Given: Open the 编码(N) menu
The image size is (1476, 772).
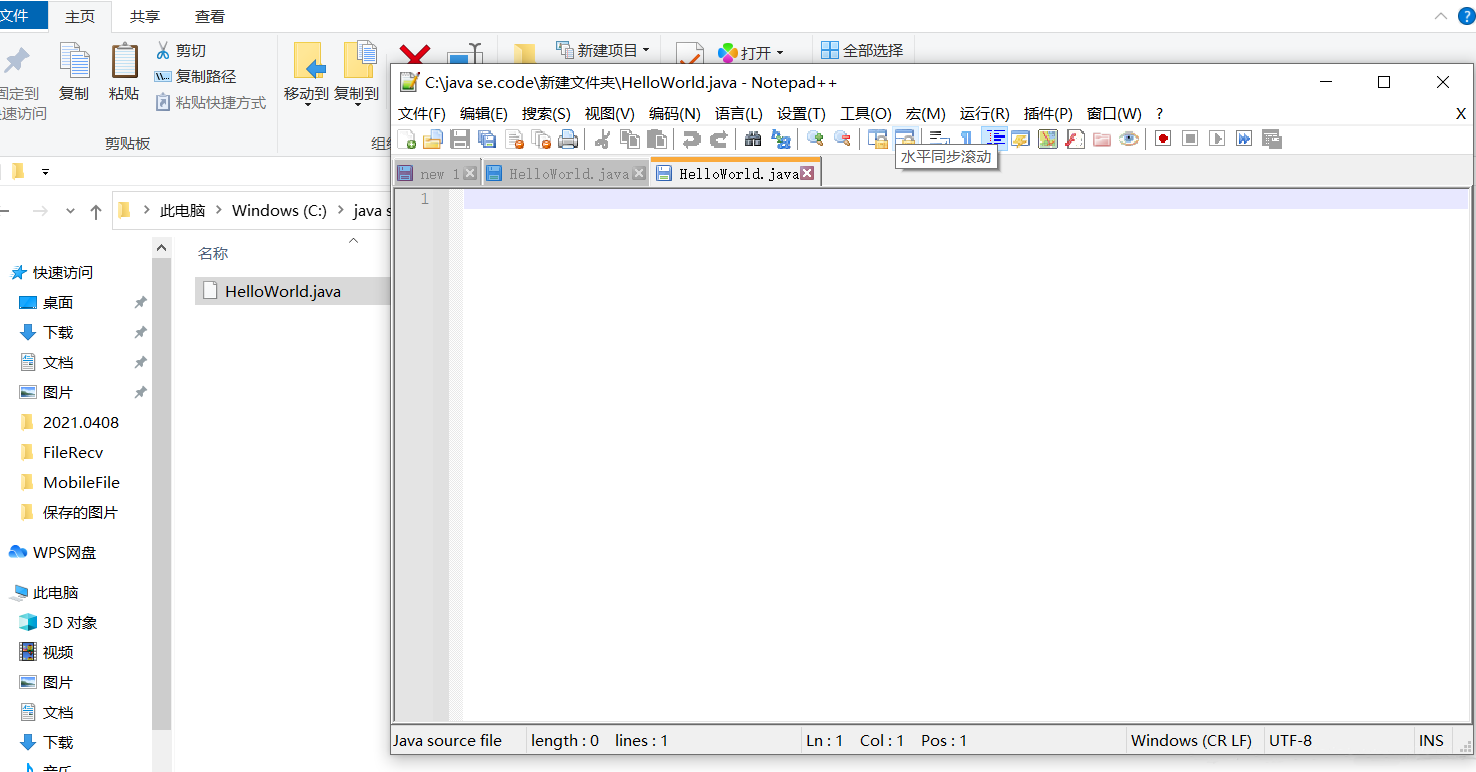Looking at the screenshot, I should tap(674, 114).
